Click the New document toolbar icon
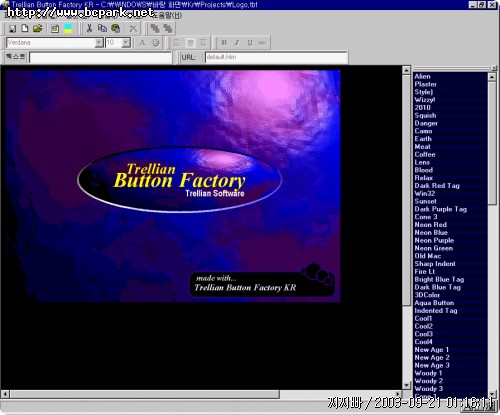 [25, 29]
